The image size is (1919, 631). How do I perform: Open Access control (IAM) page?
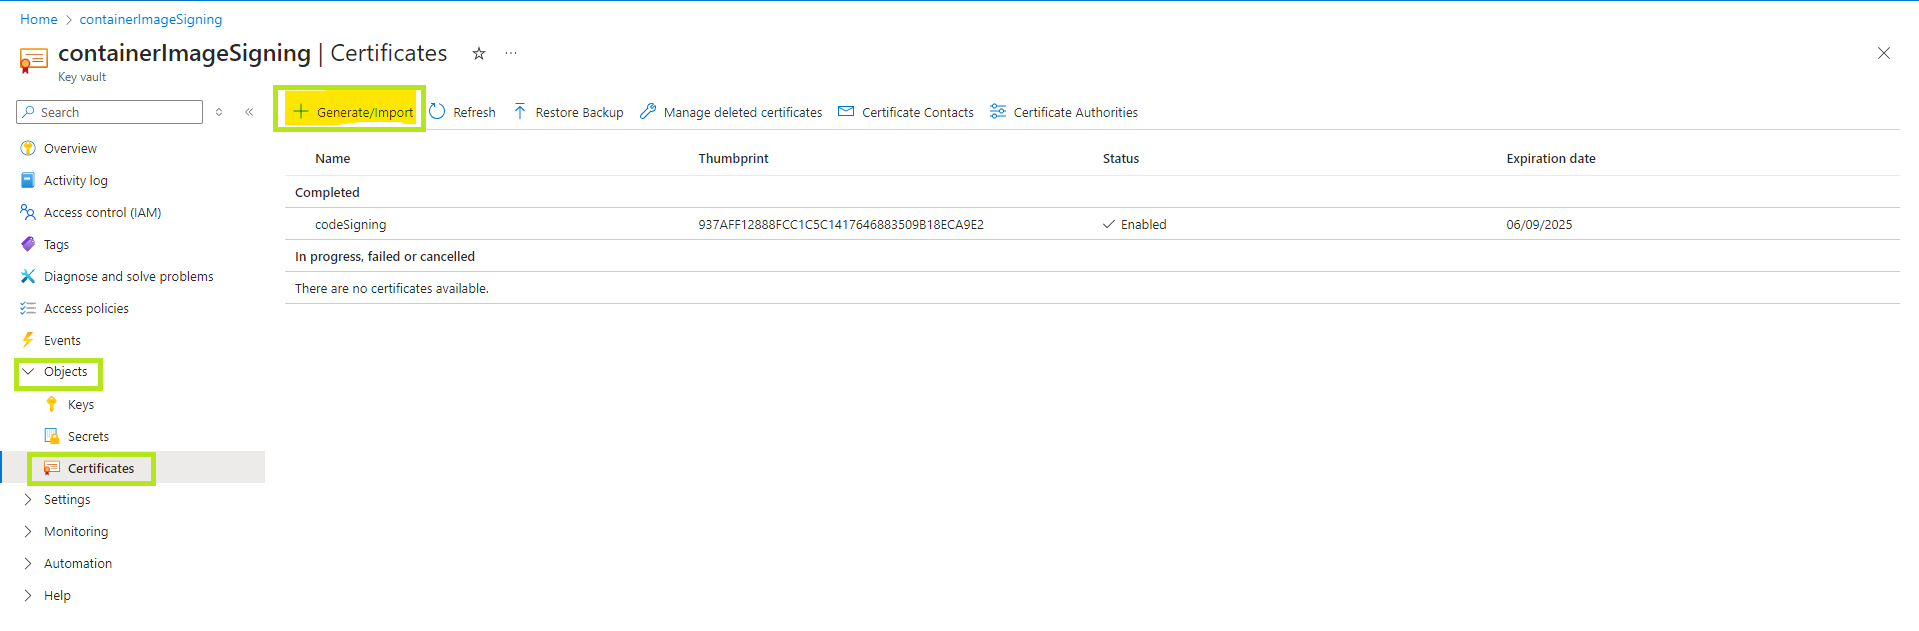click(102, 212)
